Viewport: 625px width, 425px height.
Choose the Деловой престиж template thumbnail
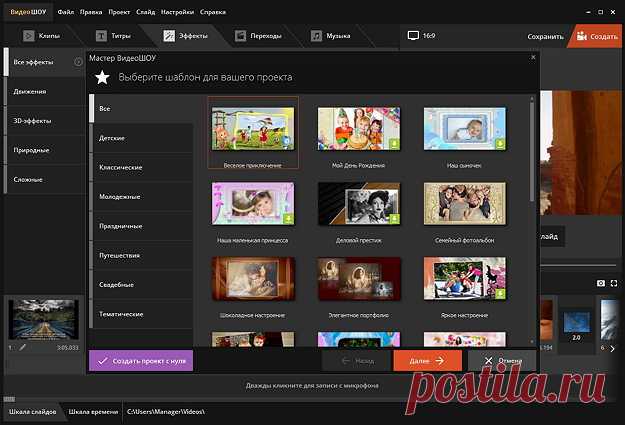click(x=359, y=203)
